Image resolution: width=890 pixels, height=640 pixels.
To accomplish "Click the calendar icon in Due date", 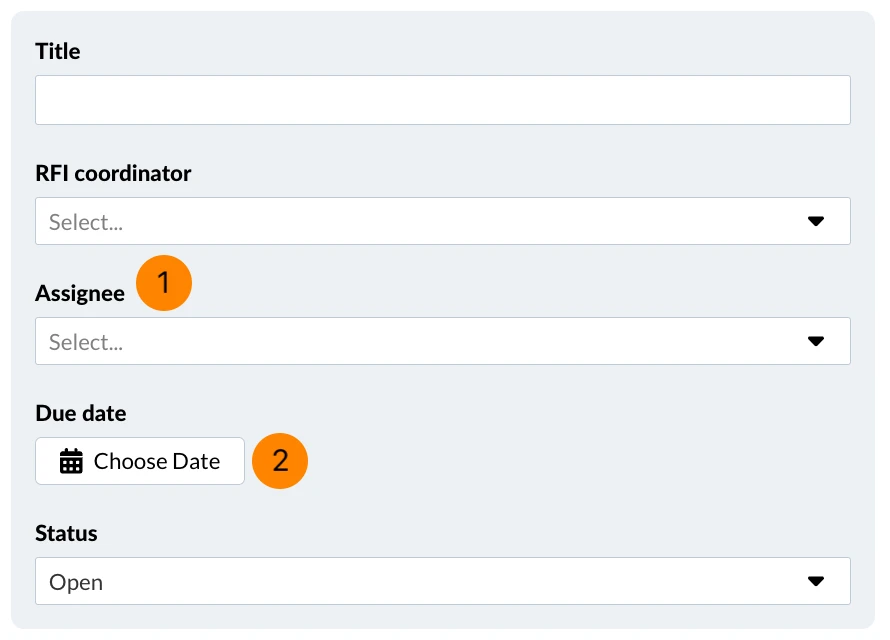I will coord(71,461).
